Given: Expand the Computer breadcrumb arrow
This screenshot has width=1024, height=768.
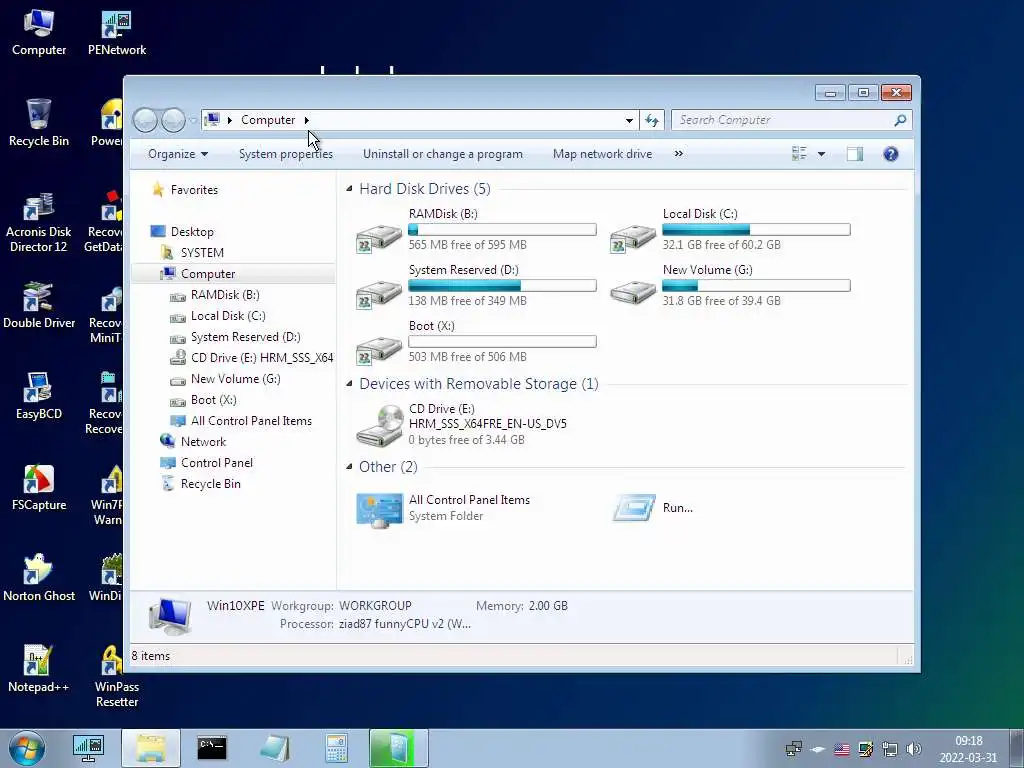Looking at the screenshot, I should [306, 120].
